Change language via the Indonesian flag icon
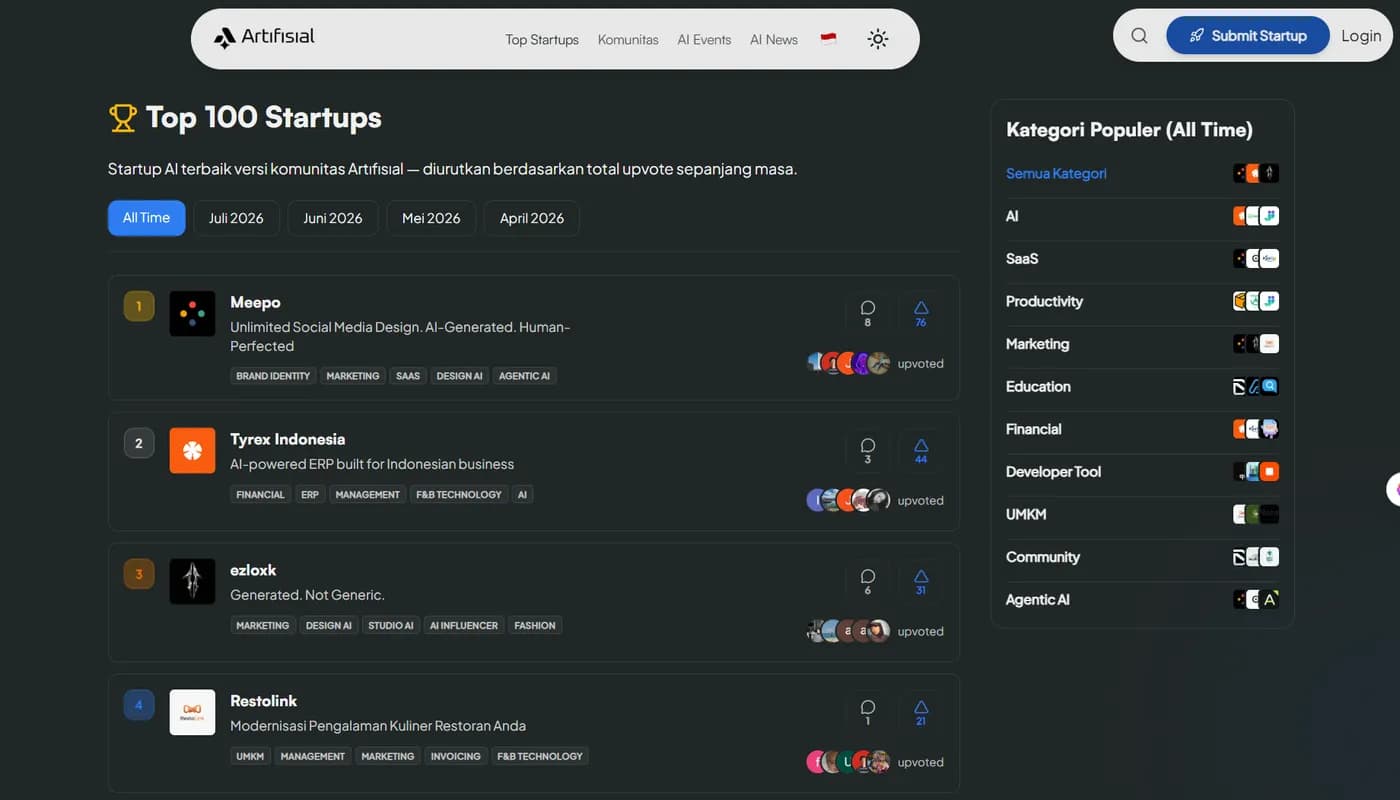 pos(828,39)
